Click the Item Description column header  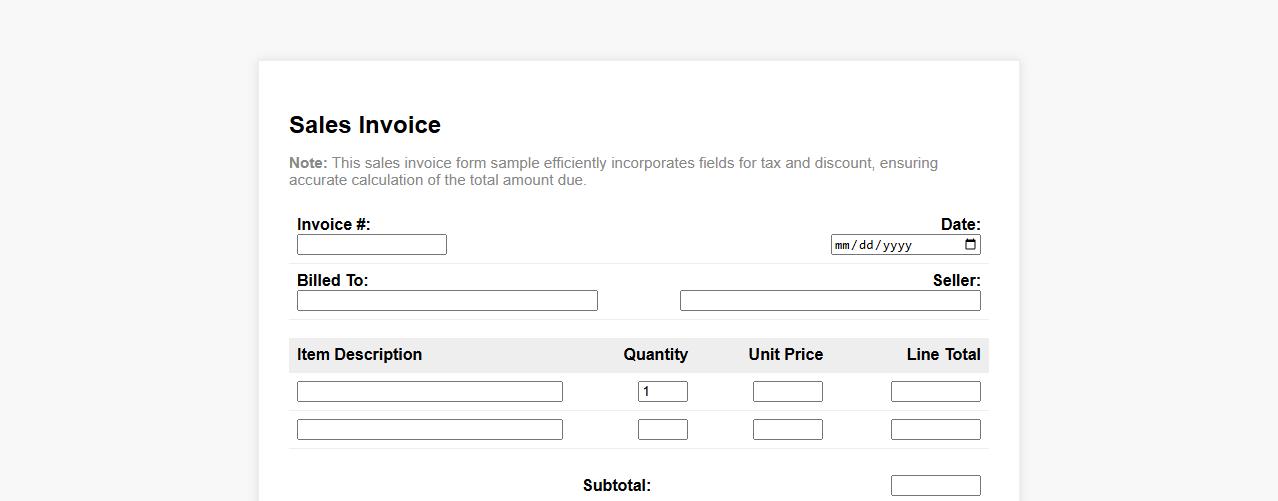tap(360, 354)
